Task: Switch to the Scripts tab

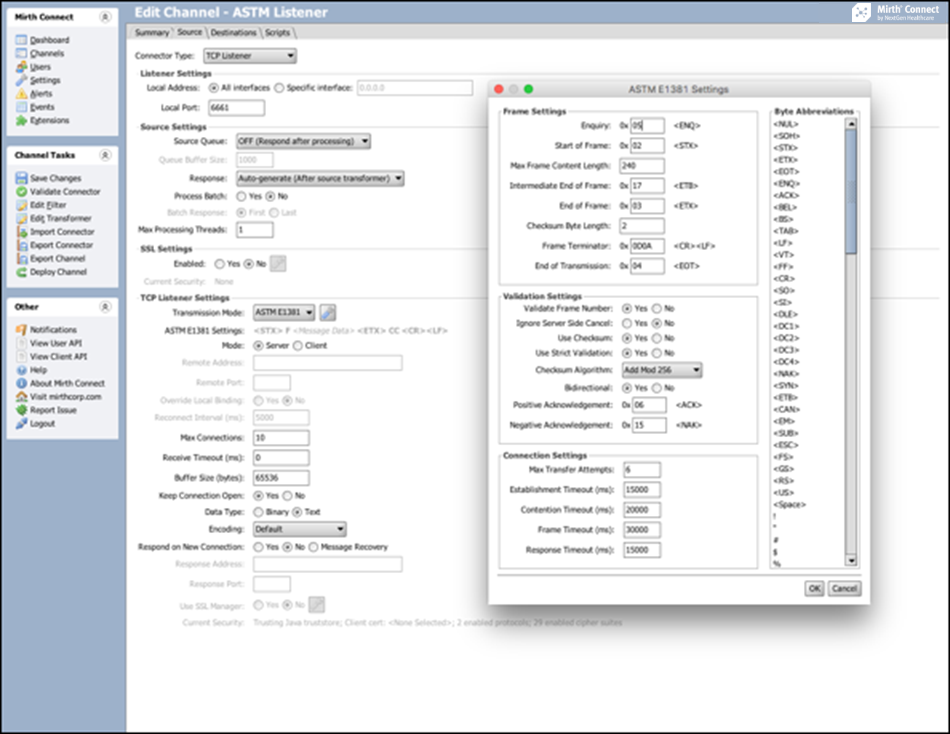Action: pos(277,33)
